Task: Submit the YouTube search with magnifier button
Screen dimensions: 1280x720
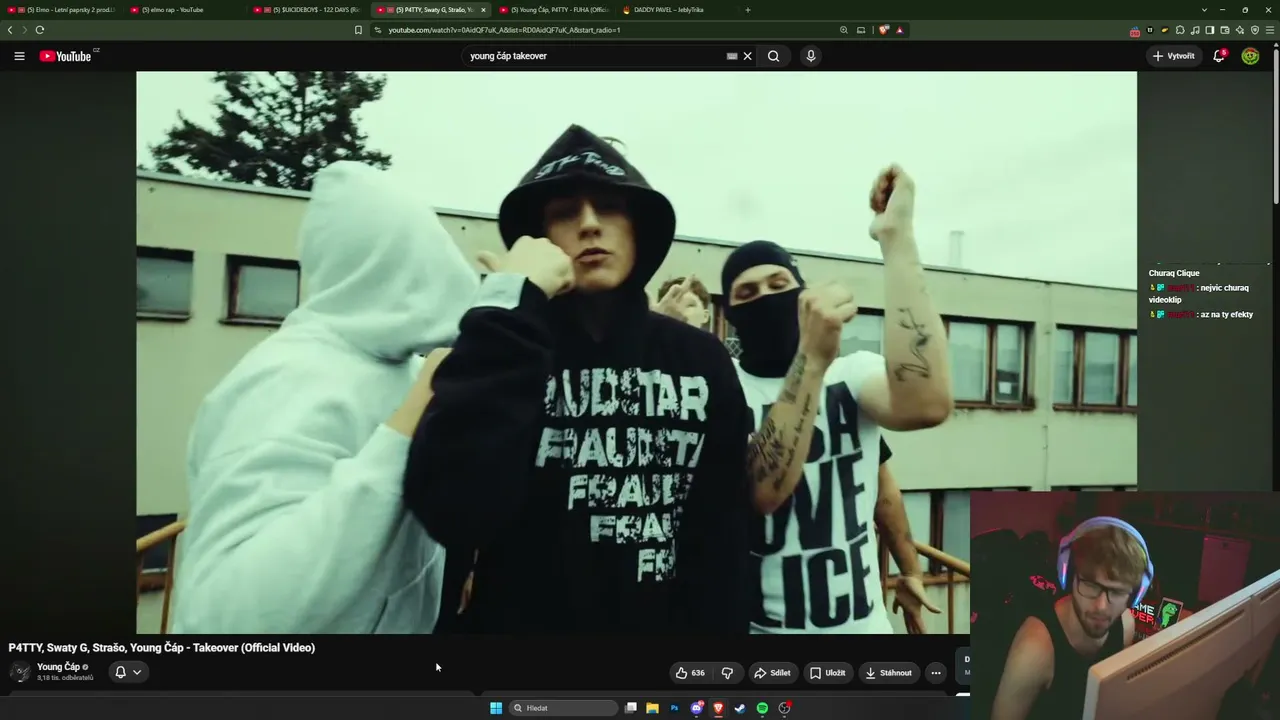Action: coord(773,56)
